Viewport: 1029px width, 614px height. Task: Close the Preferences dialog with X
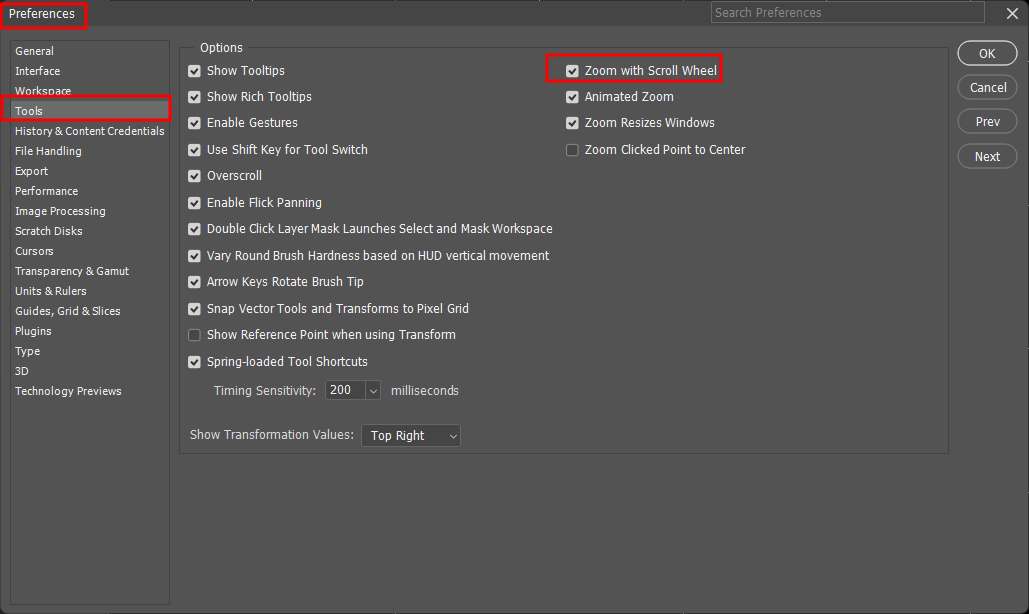[1012, 13]
